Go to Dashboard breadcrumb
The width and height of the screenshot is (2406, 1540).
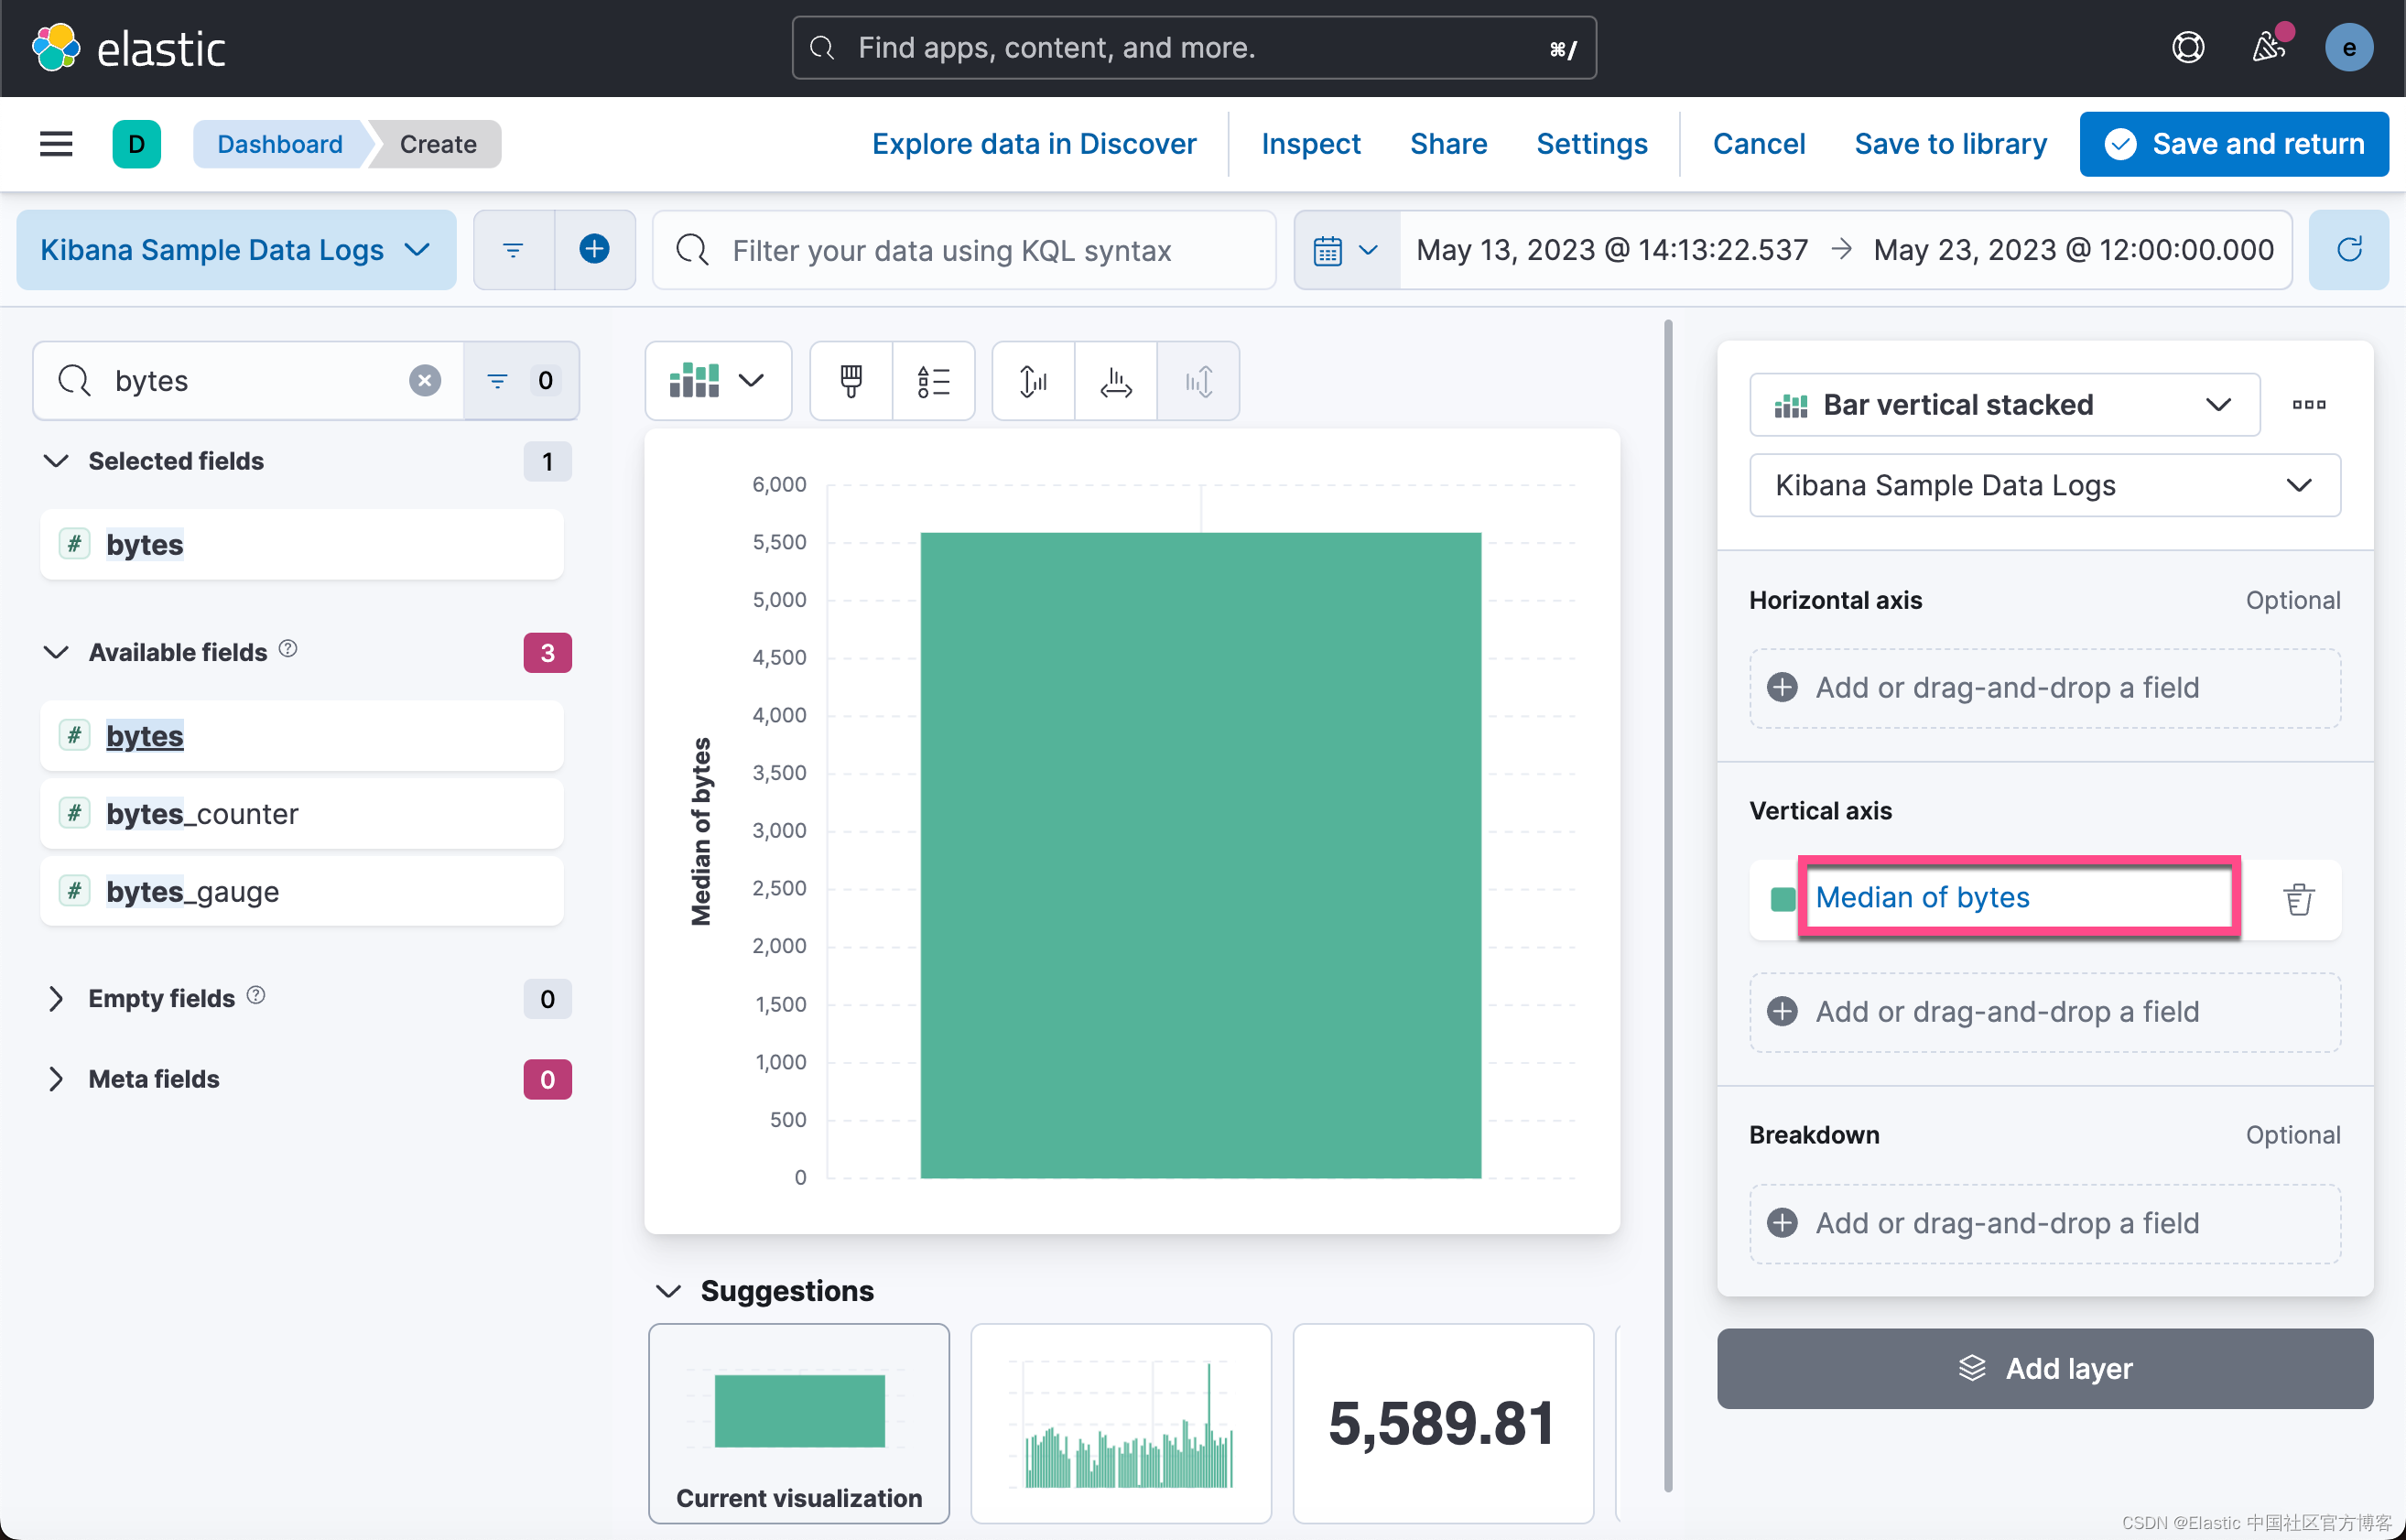pyautogui.click(x=279, y=144)
